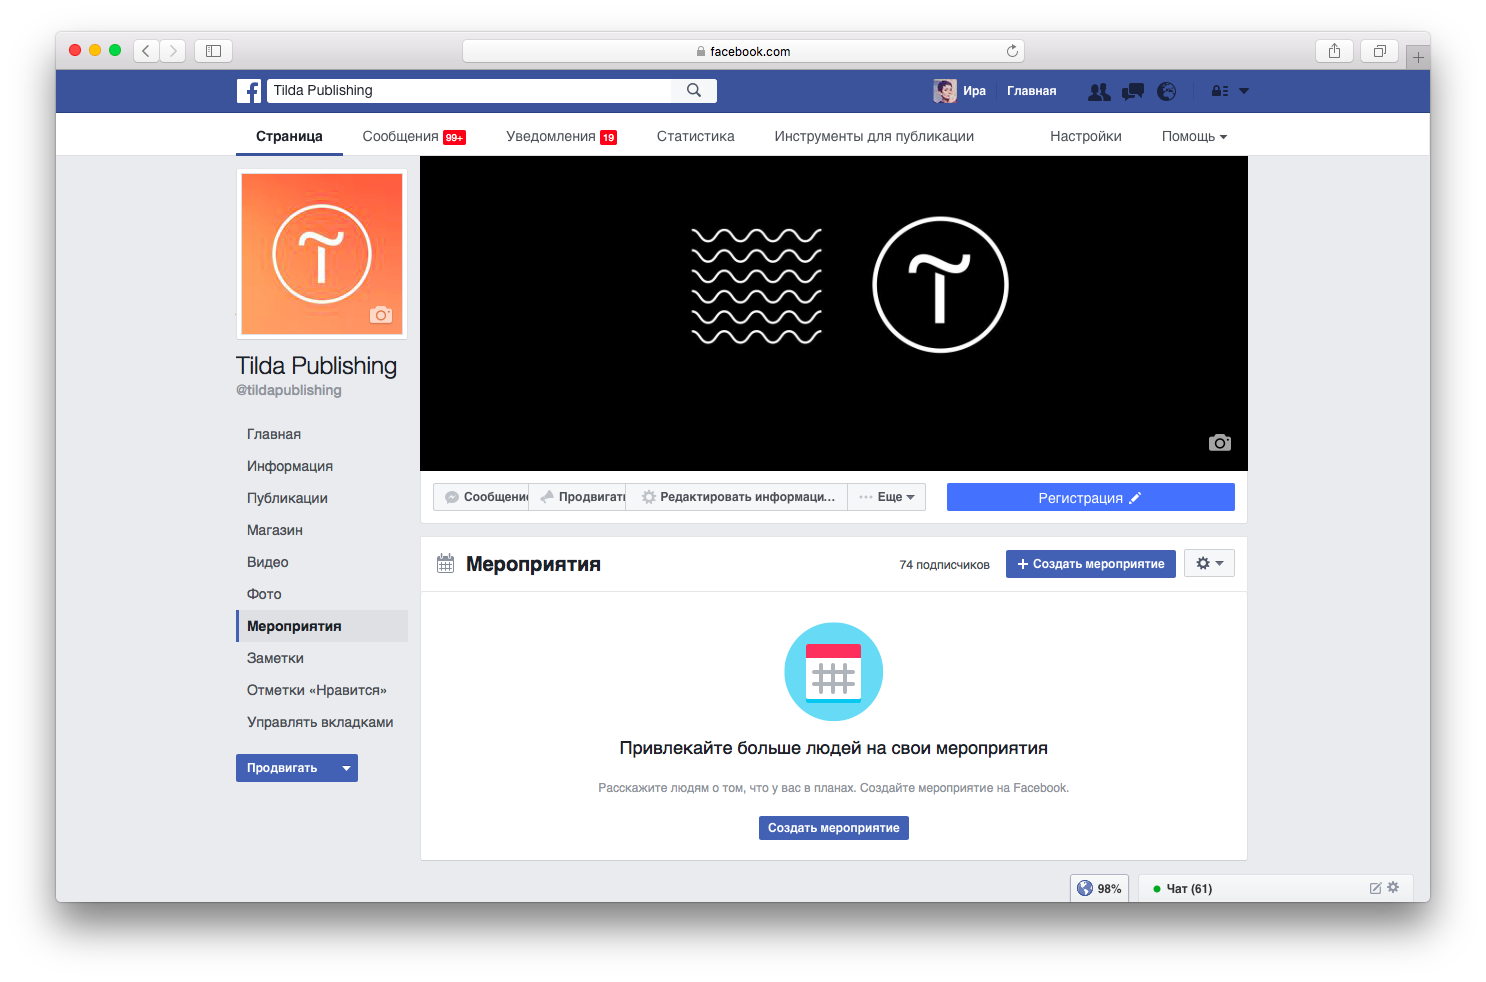1486x982 pixels.
Task: Click the search magnifier icon
Action: 694,90
